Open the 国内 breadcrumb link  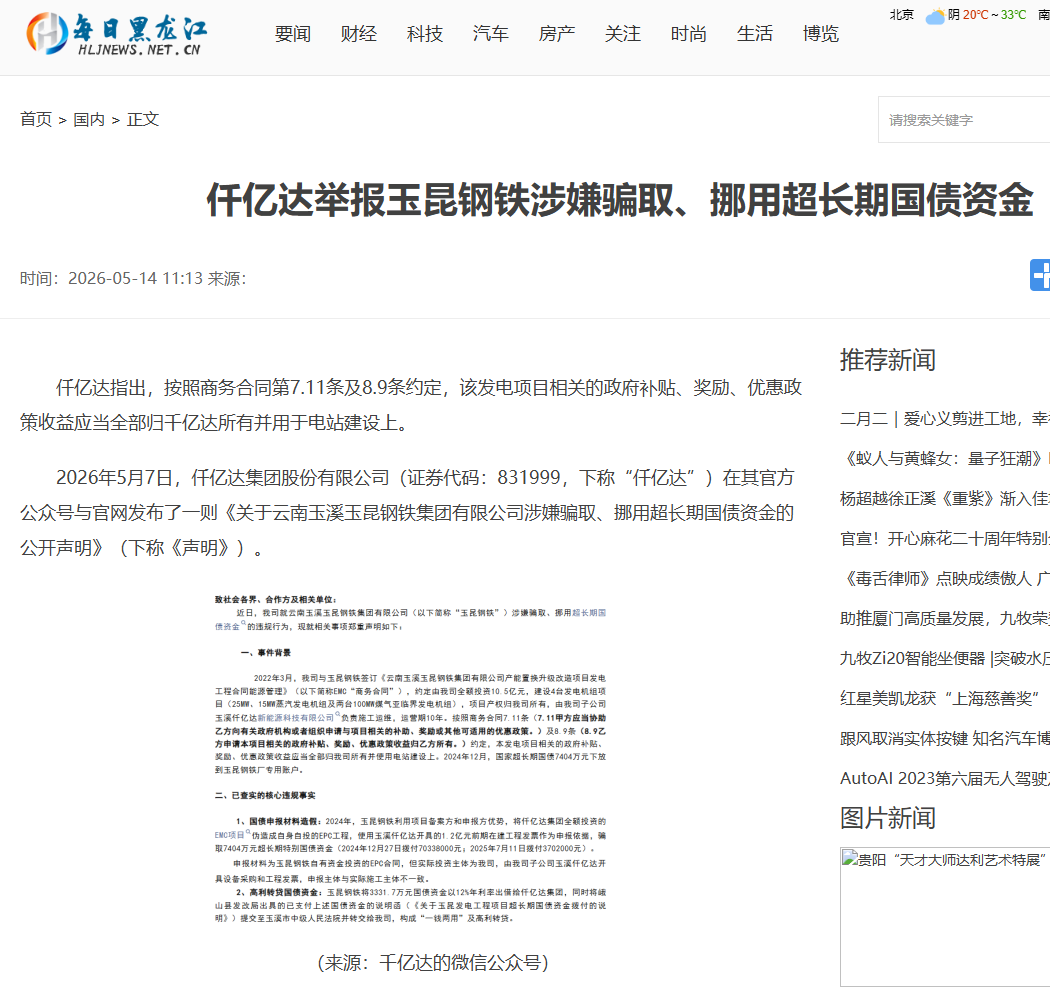[x=89, y=119]
